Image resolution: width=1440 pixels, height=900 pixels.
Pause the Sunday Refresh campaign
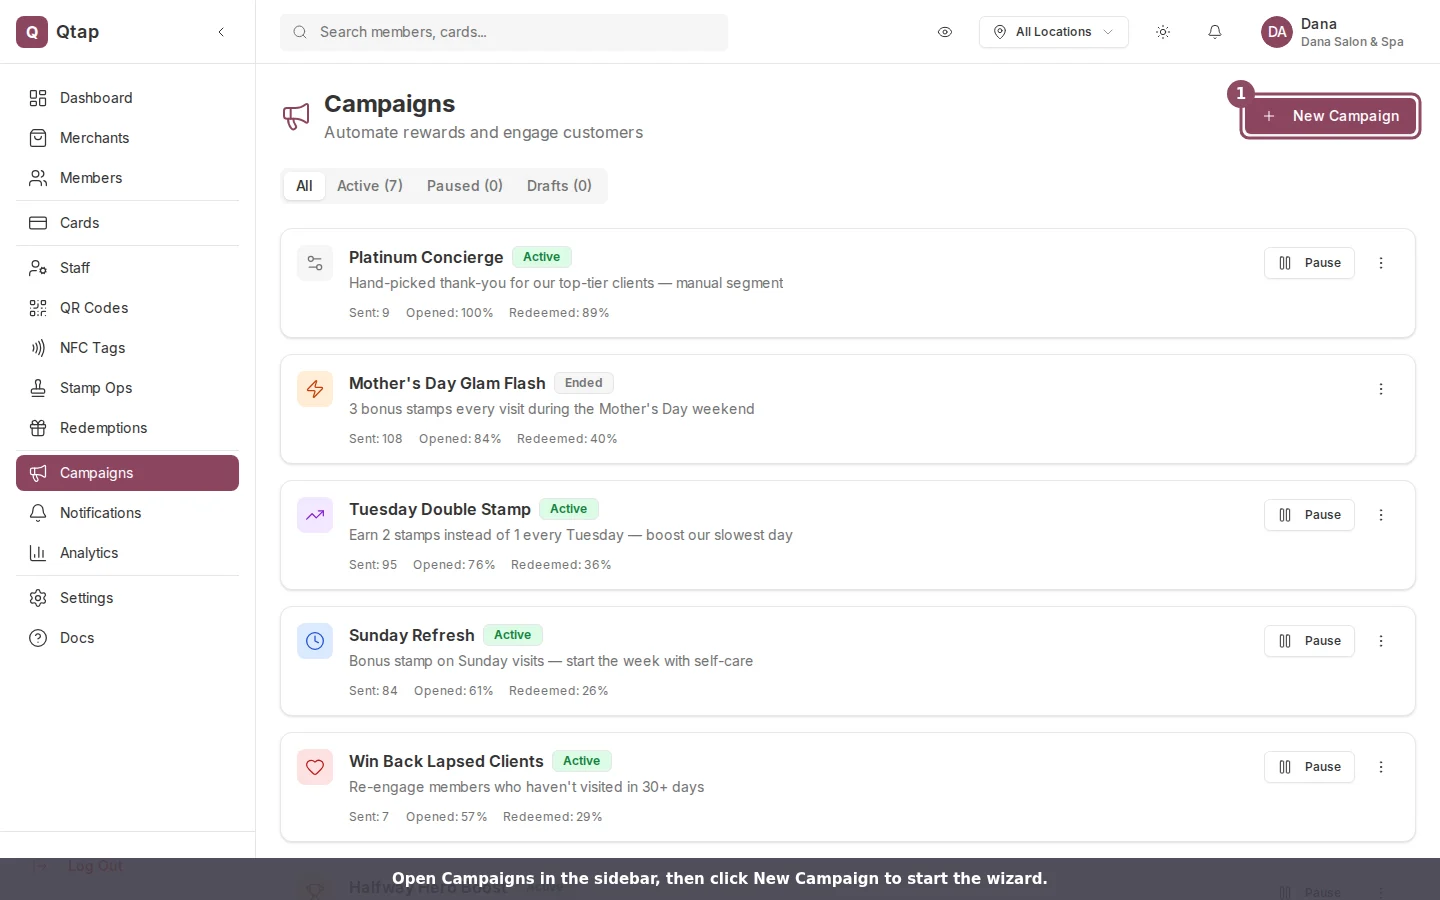point(1309,641)
